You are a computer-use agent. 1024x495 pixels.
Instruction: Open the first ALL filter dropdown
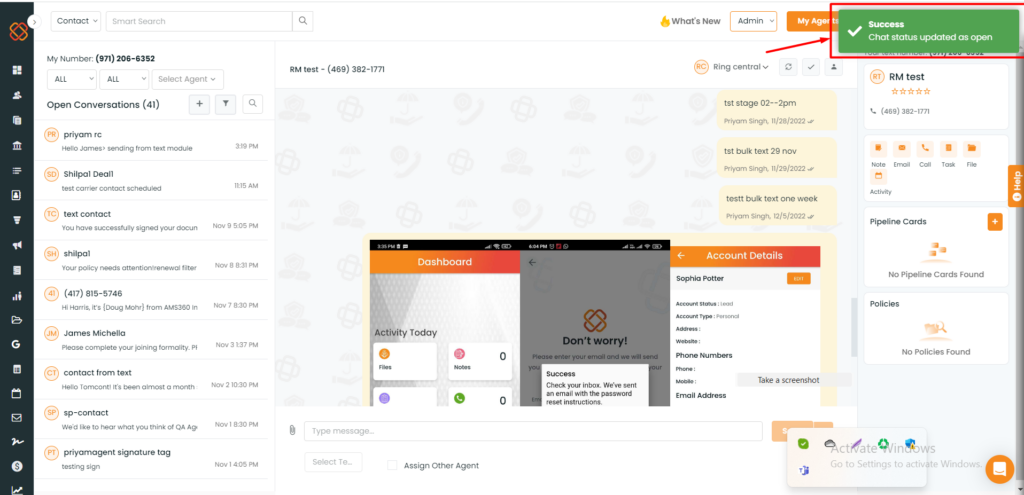(72, 79)
